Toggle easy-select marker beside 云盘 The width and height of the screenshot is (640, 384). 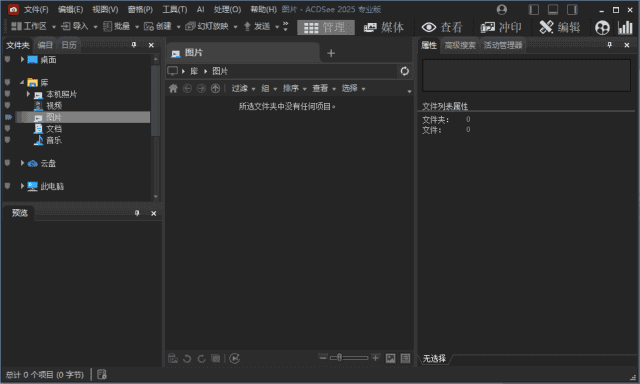point(7,163)
